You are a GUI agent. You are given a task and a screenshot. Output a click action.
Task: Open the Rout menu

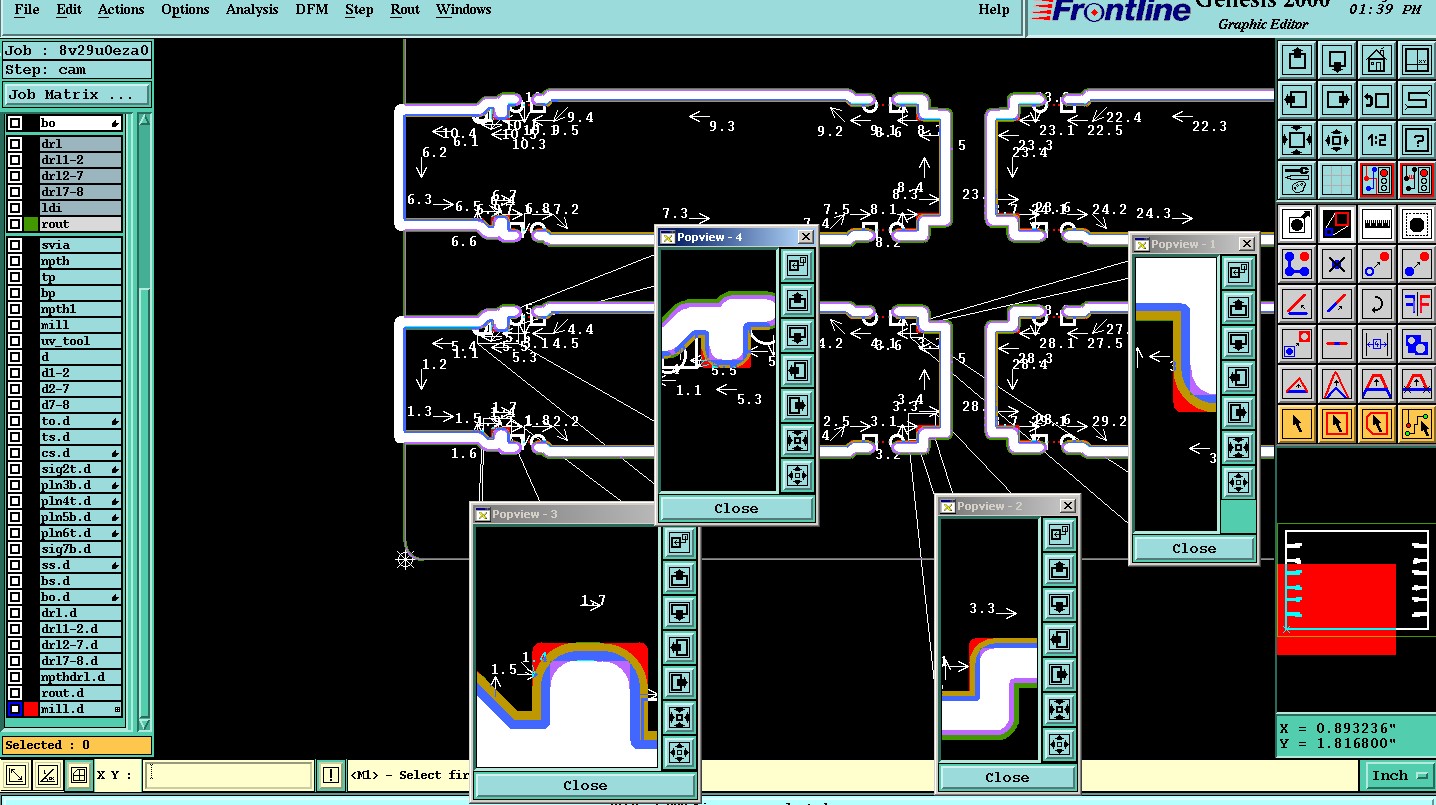coord(405,10)
